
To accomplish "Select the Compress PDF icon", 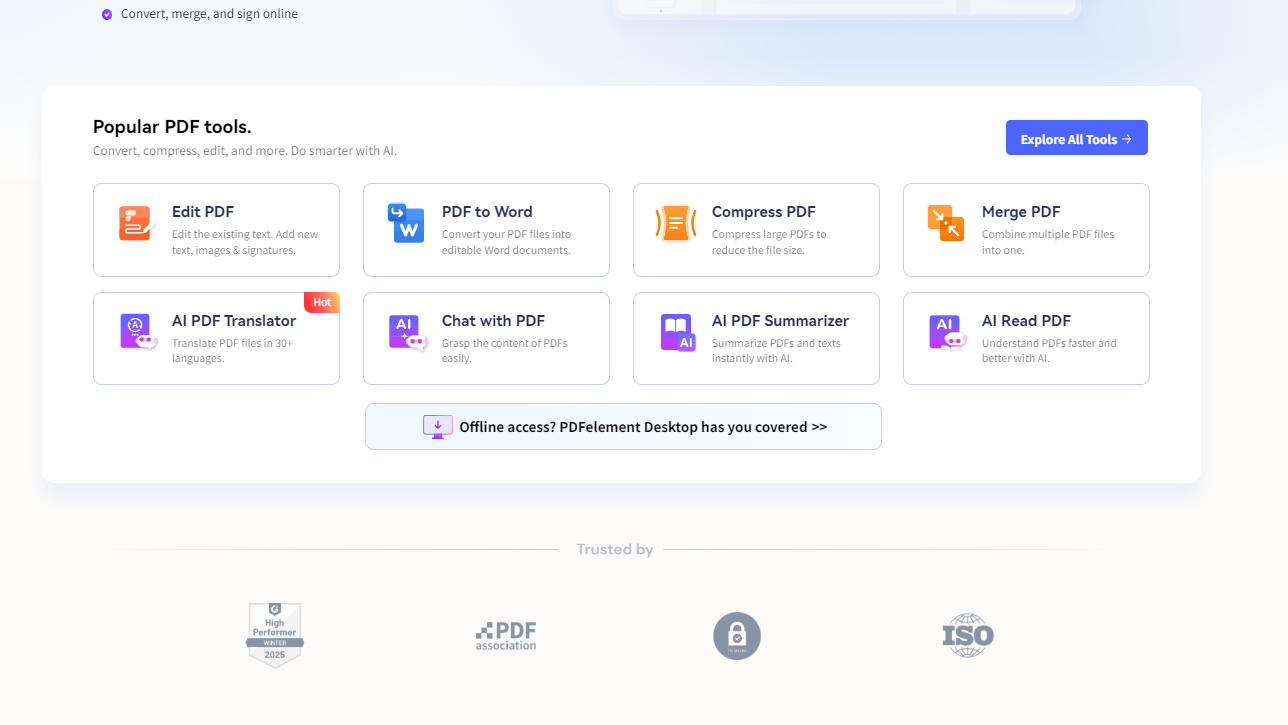I will (x=676, y=223).
